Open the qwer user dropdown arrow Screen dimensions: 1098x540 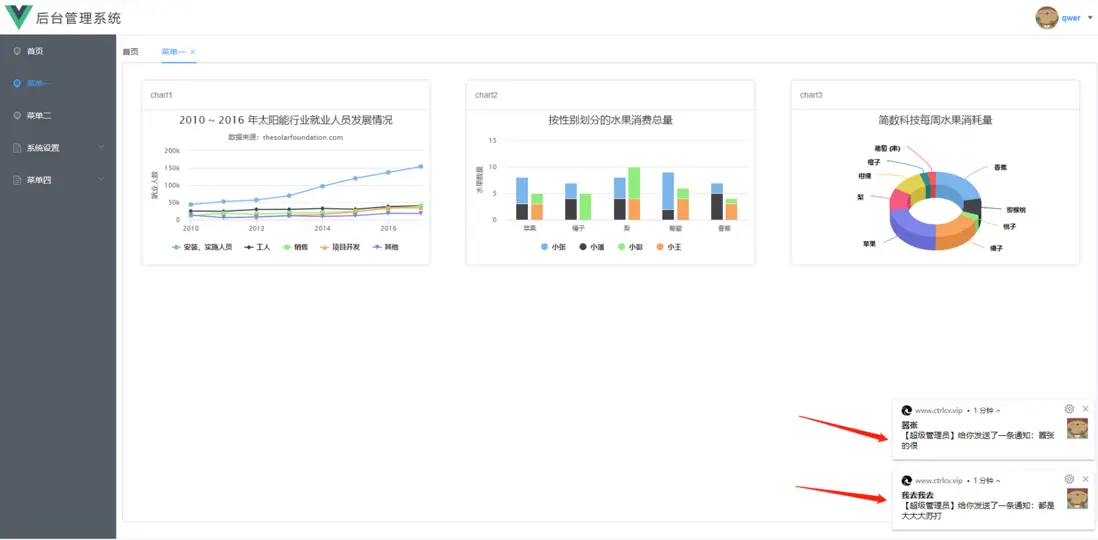[1090, 18]
